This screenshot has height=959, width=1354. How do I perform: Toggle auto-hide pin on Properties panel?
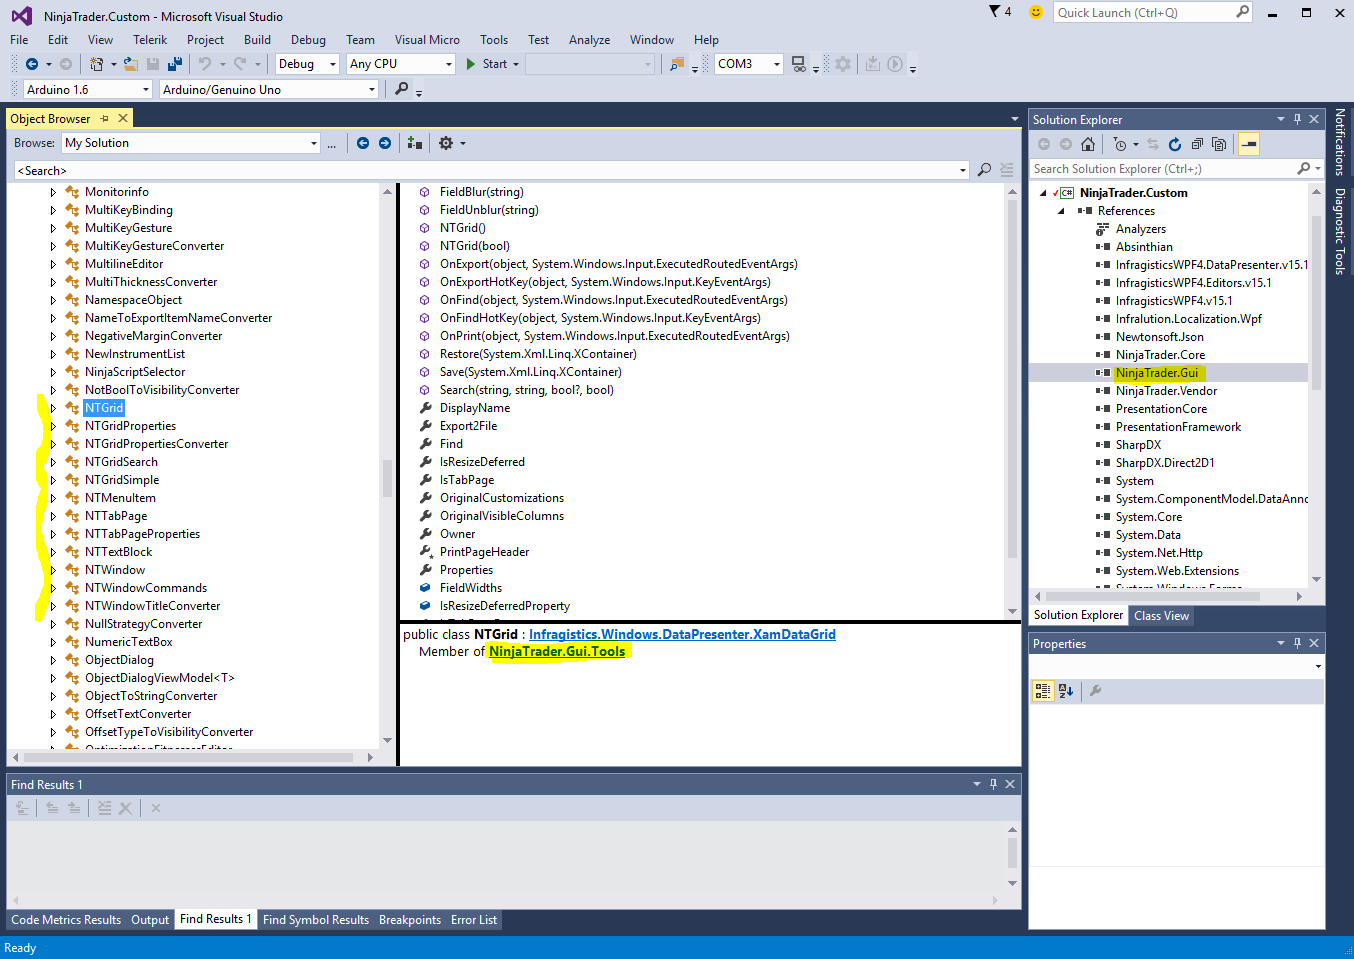(x=1298, y=643)
